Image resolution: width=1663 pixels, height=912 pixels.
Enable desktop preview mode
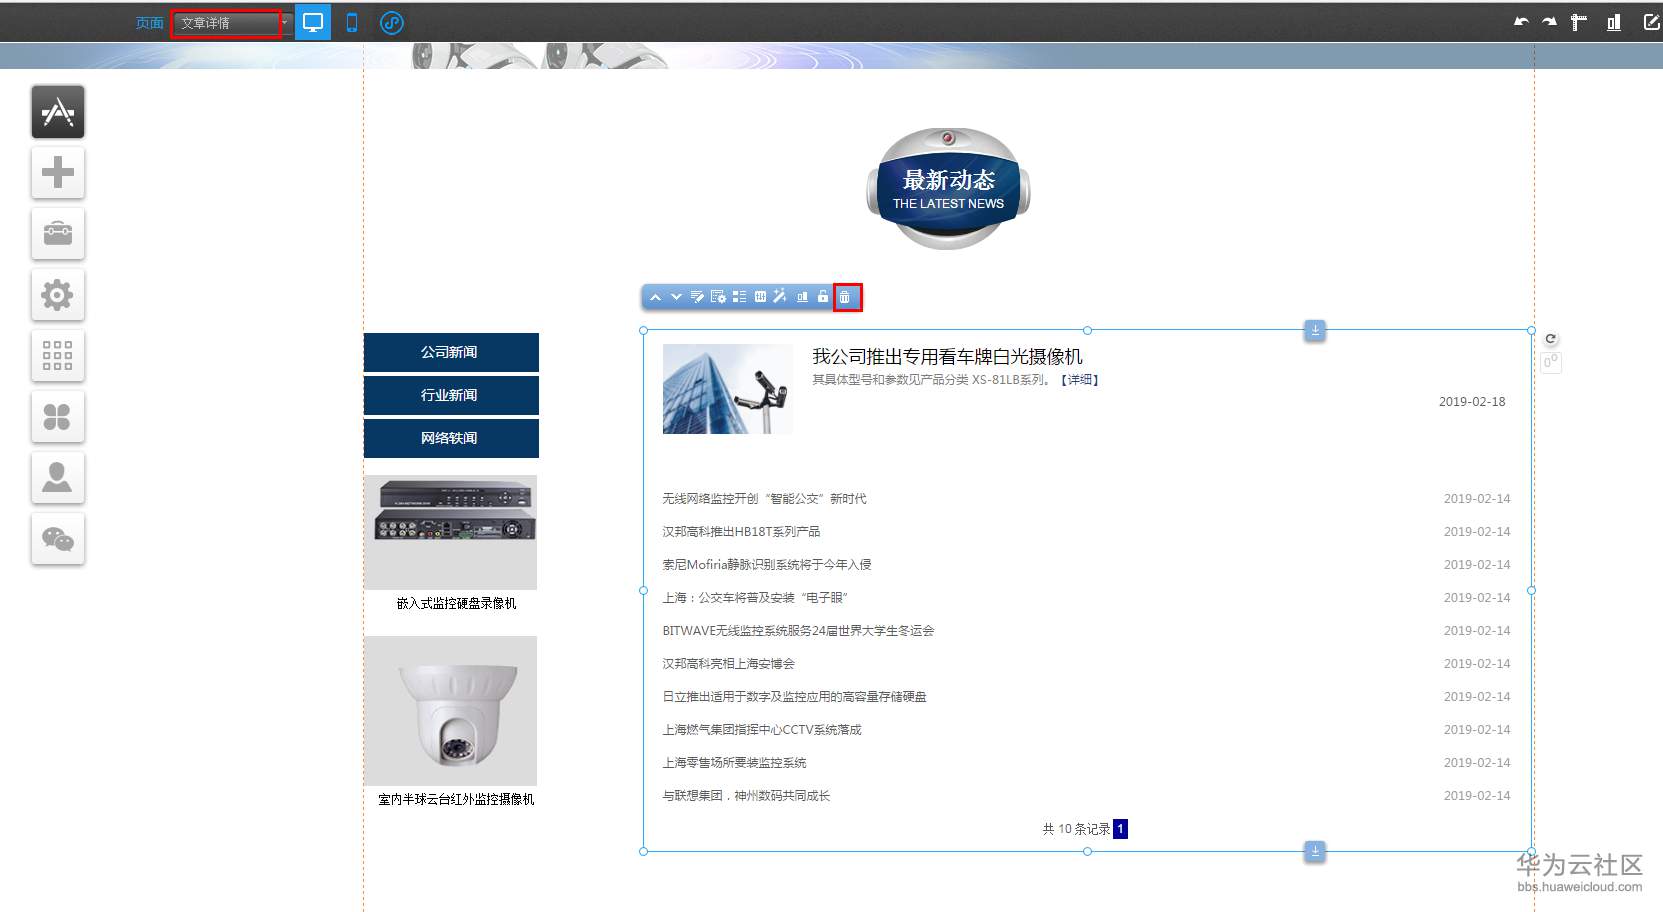tap(313, 21)
